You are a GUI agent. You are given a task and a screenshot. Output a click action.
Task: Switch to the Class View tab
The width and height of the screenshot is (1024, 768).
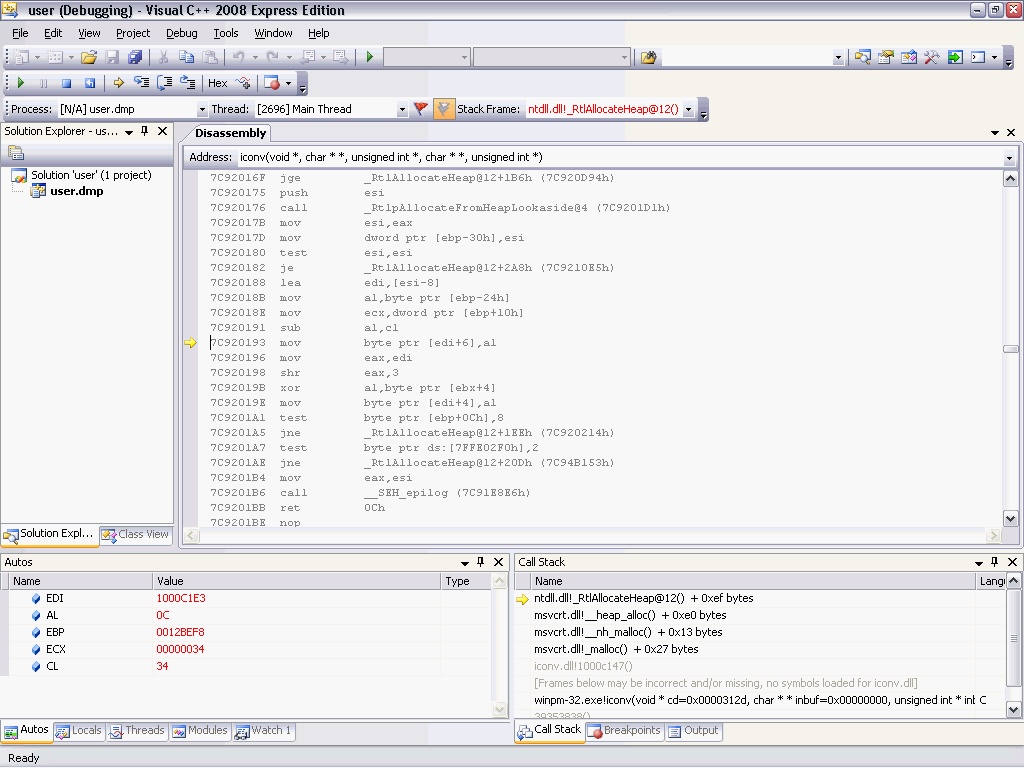coord(135,534)
